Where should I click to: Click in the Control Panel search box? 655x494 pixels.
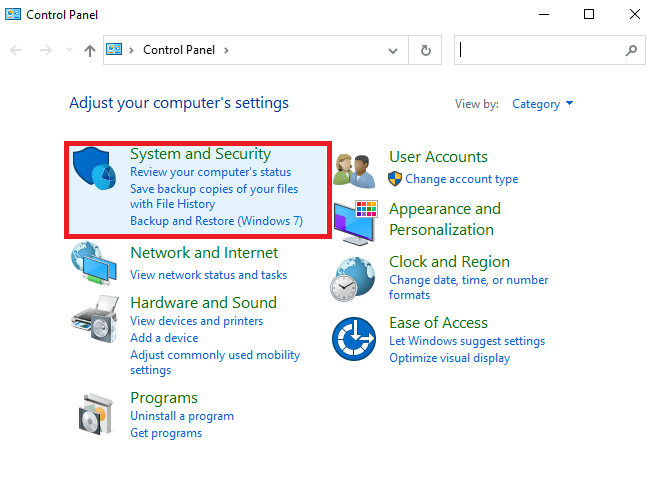click(x=550, y=50)
